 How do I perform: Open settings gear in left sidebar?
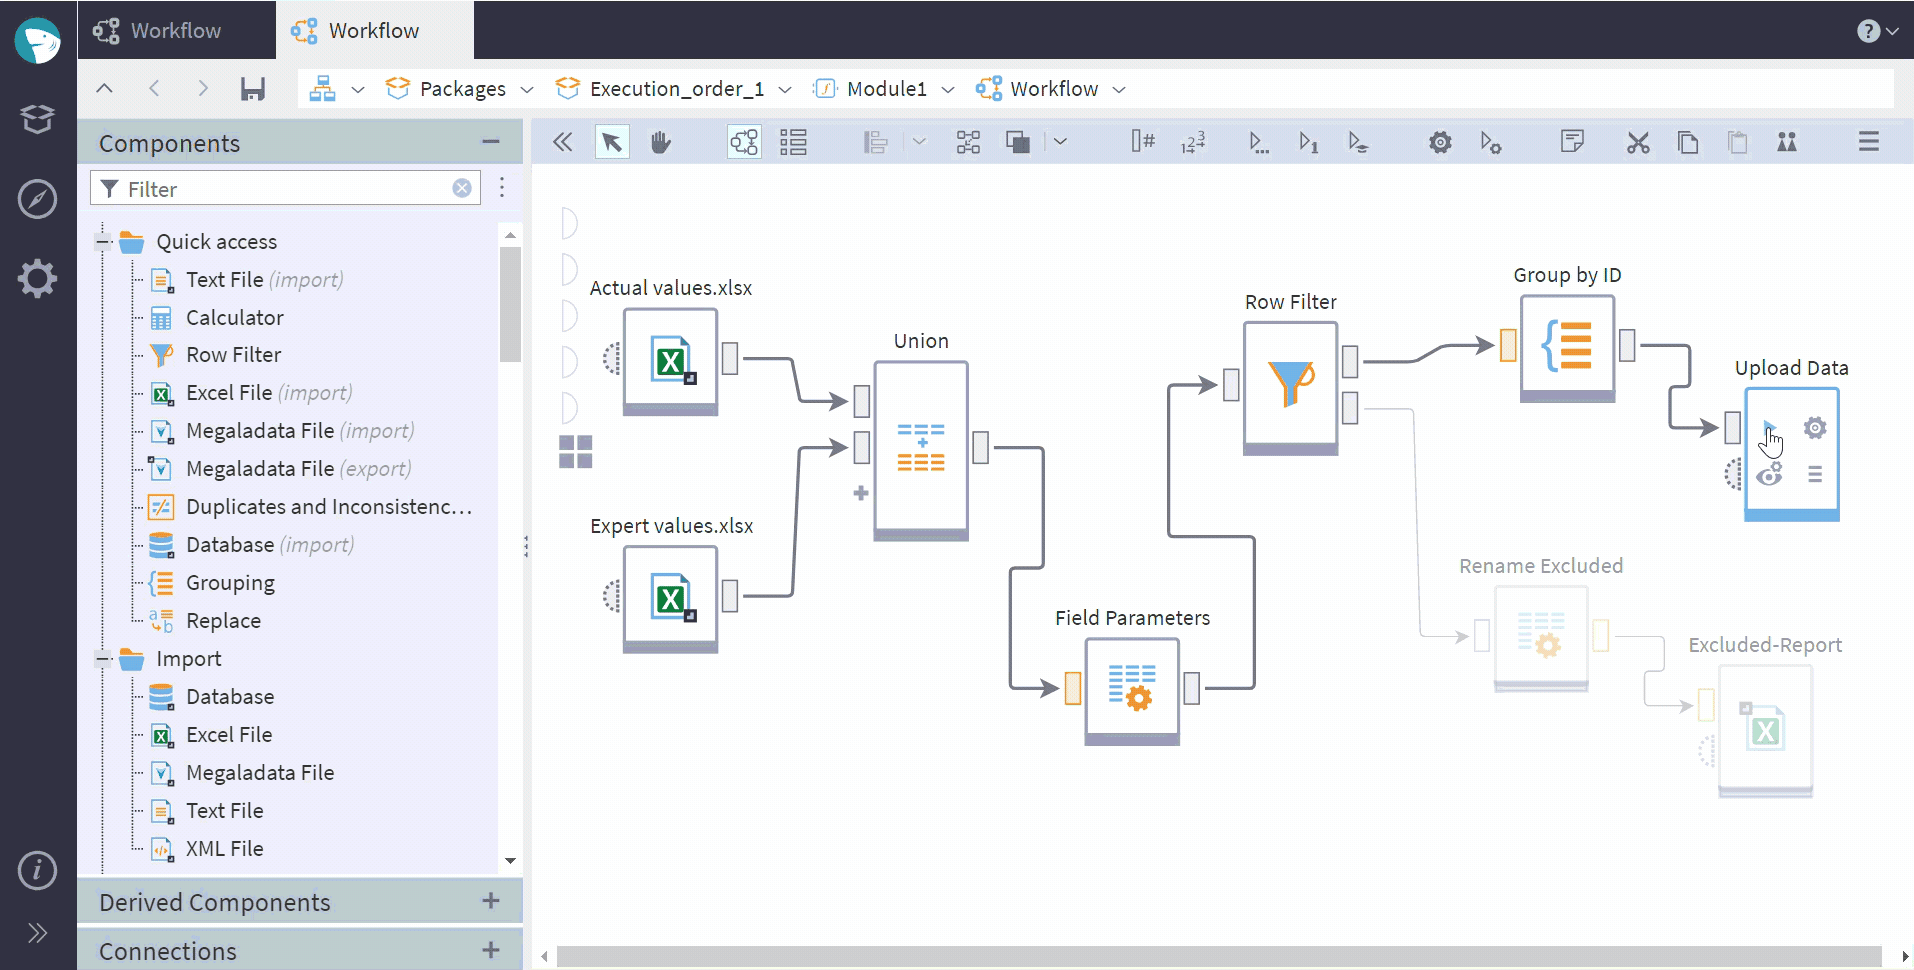point(38,278)
